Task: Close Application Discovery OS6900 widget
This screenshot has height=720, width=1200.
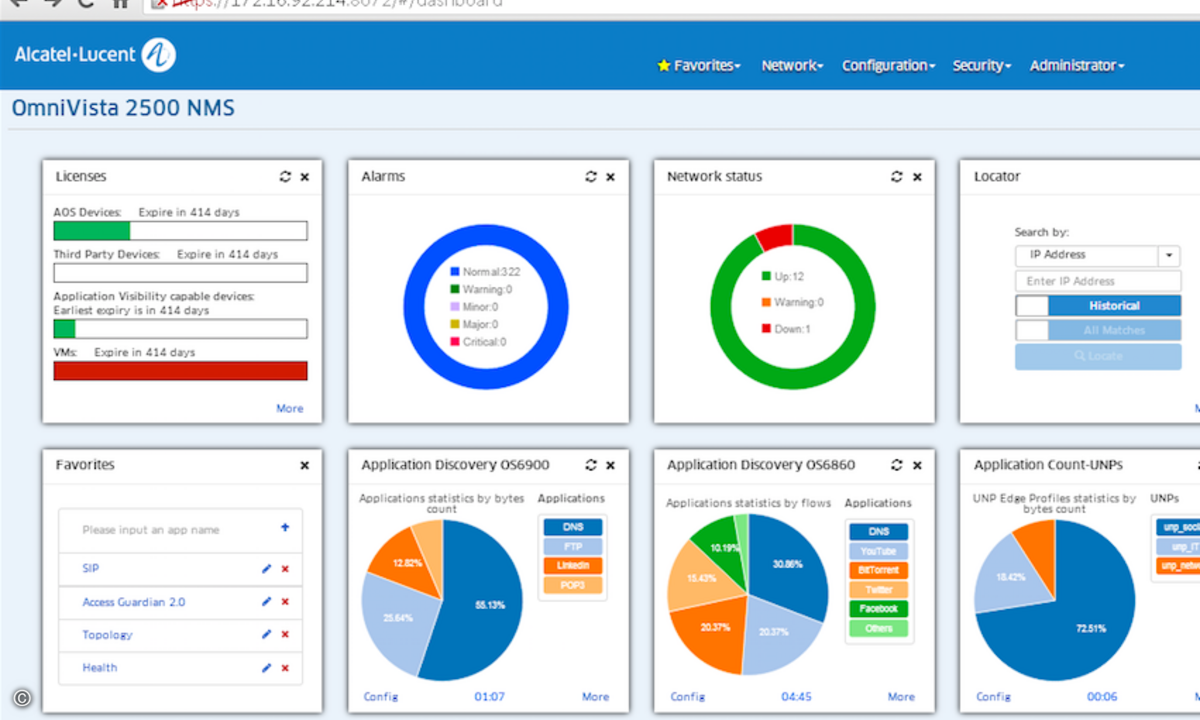Action: [x=611, y=465]
